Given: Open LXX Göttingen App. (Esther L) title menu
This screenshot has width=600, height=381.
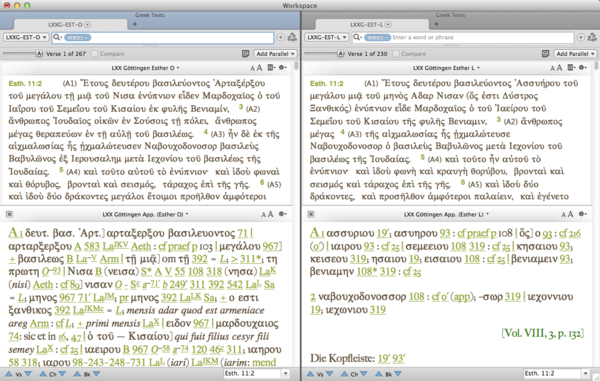Looking at the screenshot, I should pyautogui.click(x=446, y=215).
